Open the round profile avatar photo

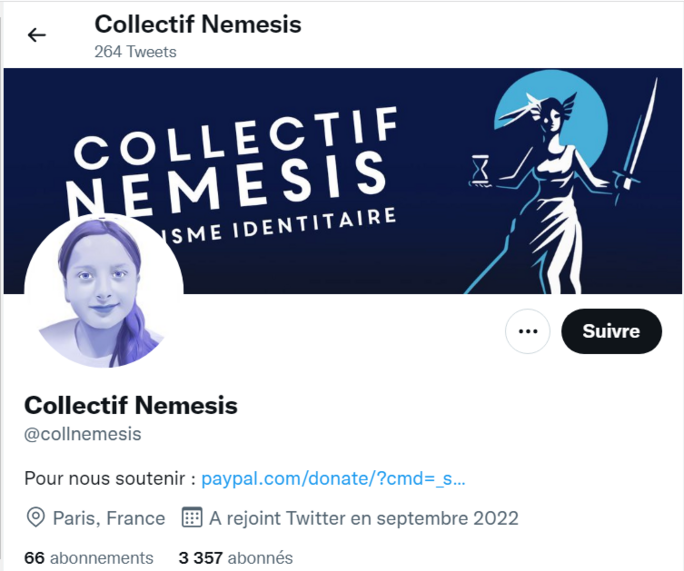point(104,292)
